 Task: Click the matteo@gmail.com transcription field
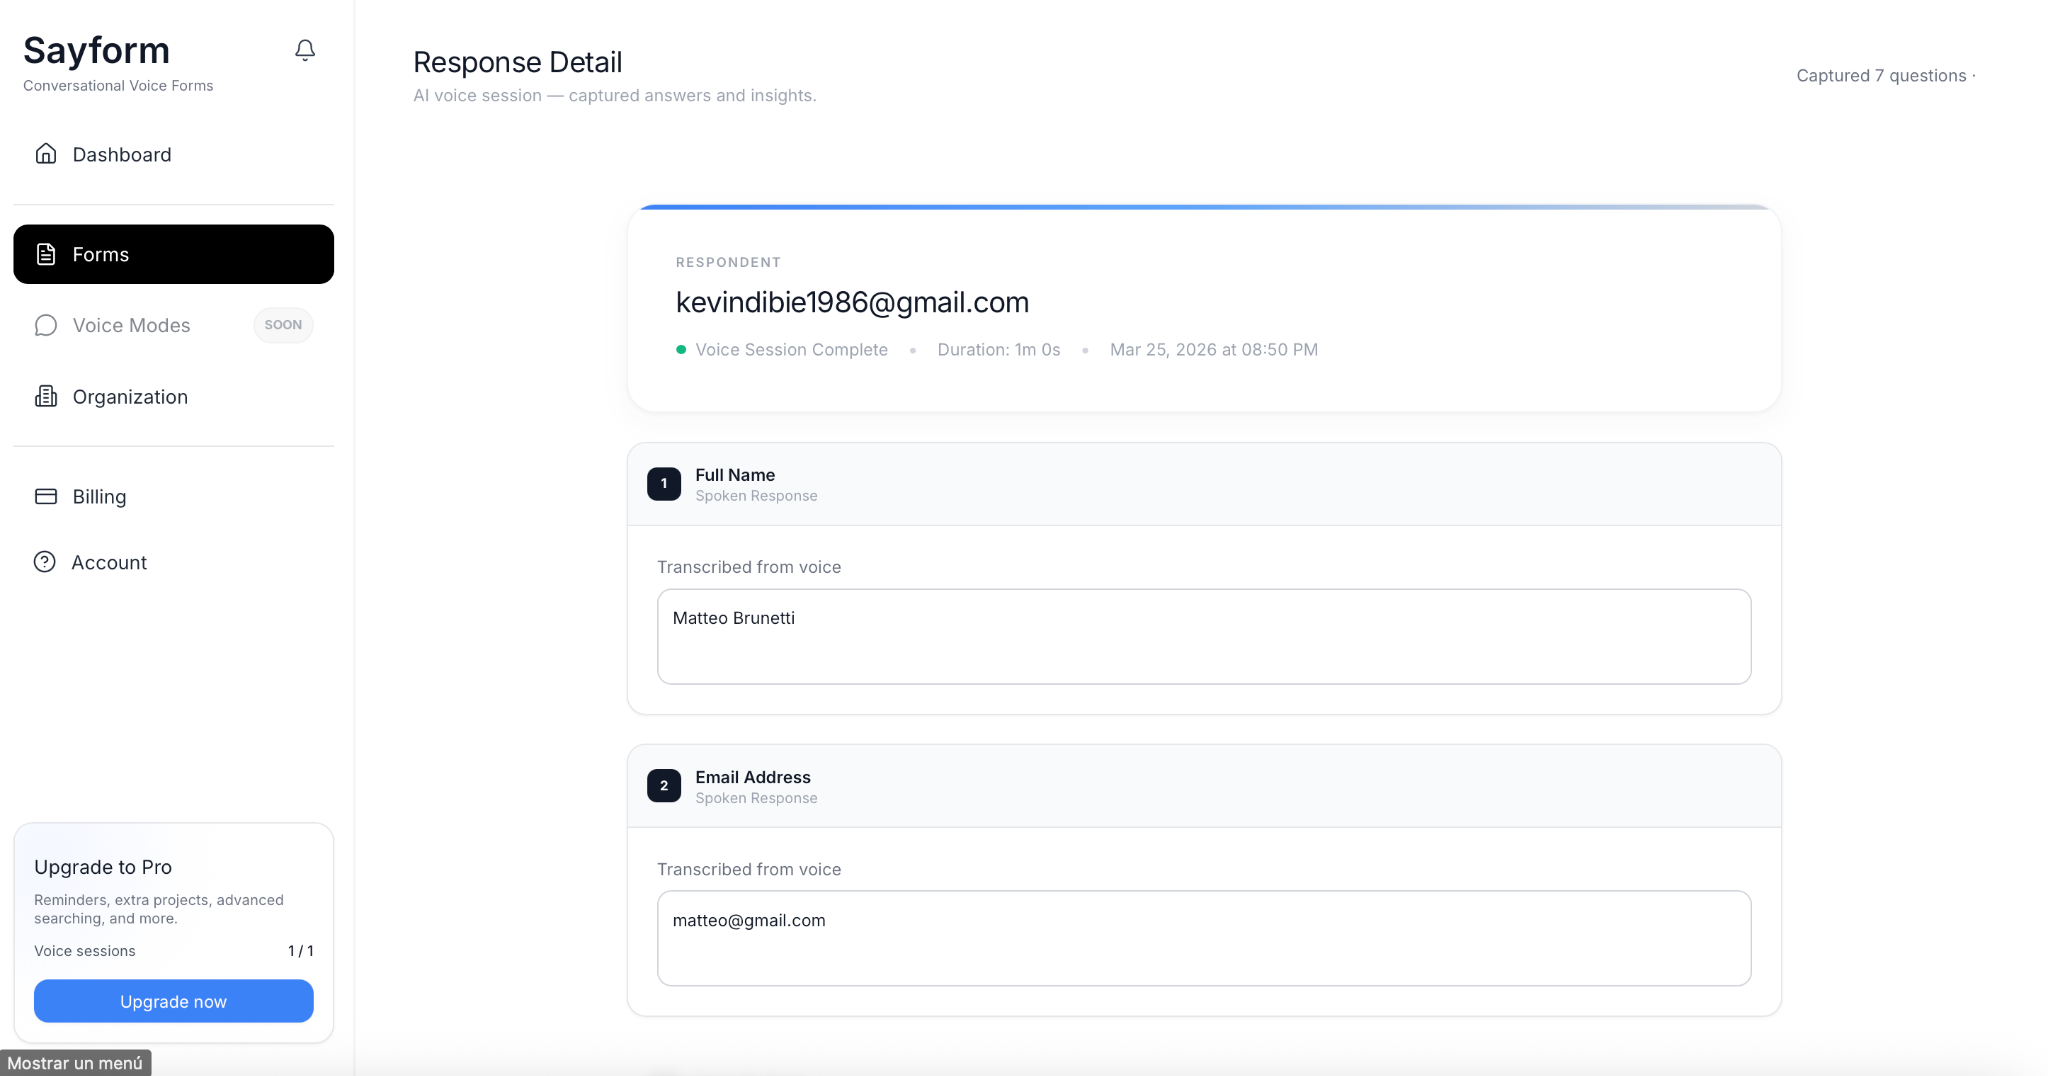[x=1204, y=939]
